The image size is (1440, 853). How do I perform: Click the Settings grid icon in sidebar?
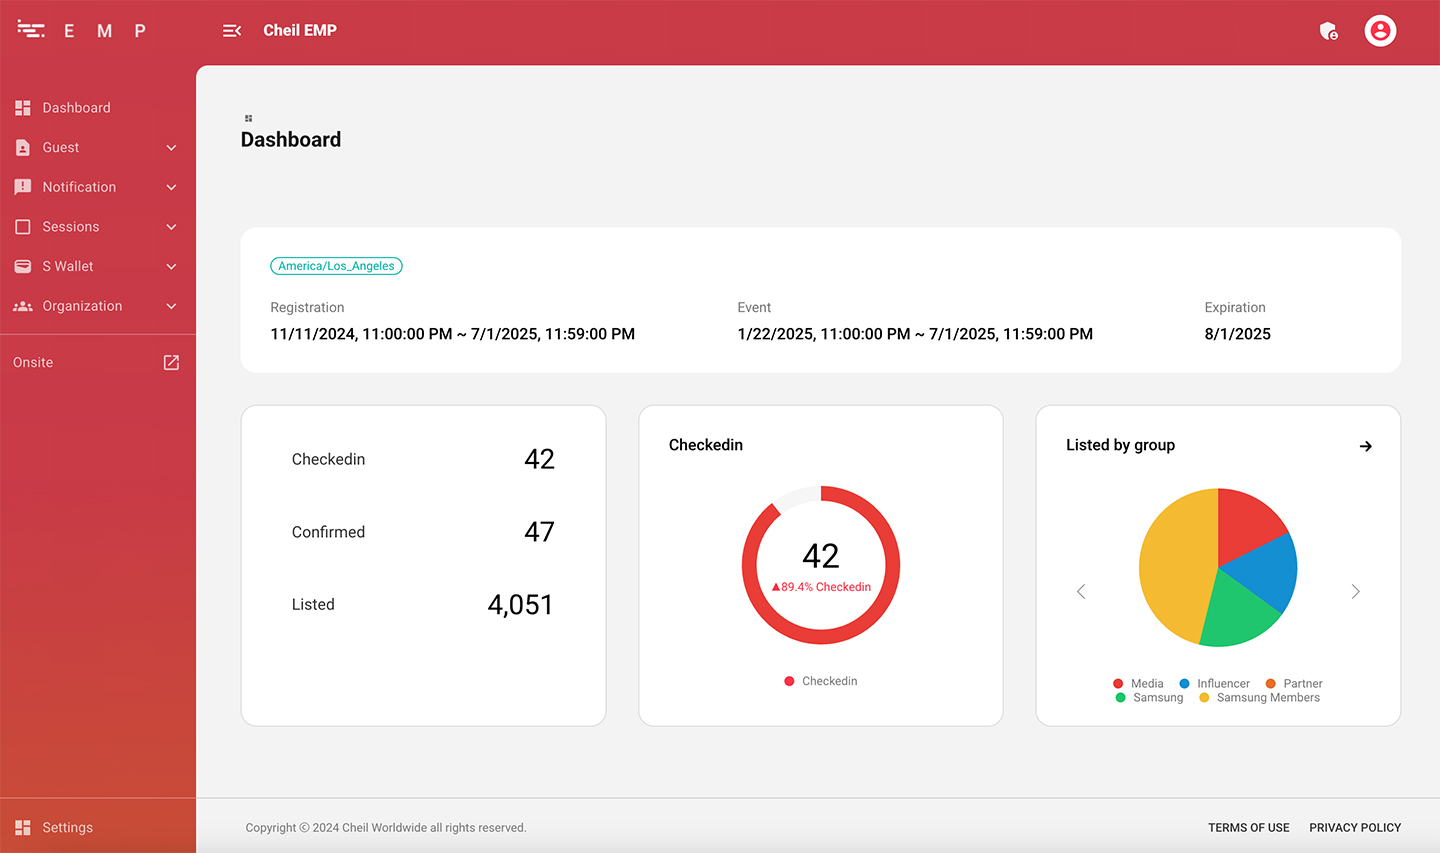click(23, 827)
